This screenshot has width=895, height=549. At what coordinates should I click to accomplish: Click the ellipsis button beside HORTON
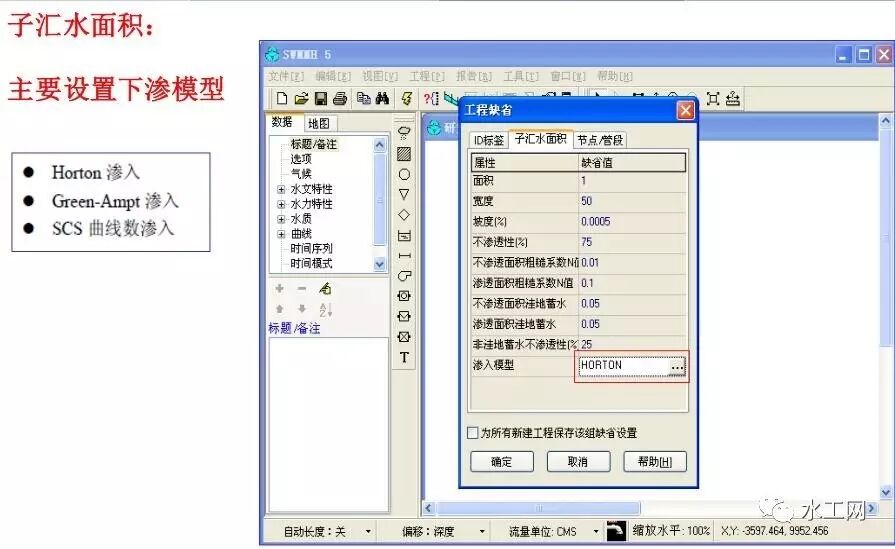(677, 366)
